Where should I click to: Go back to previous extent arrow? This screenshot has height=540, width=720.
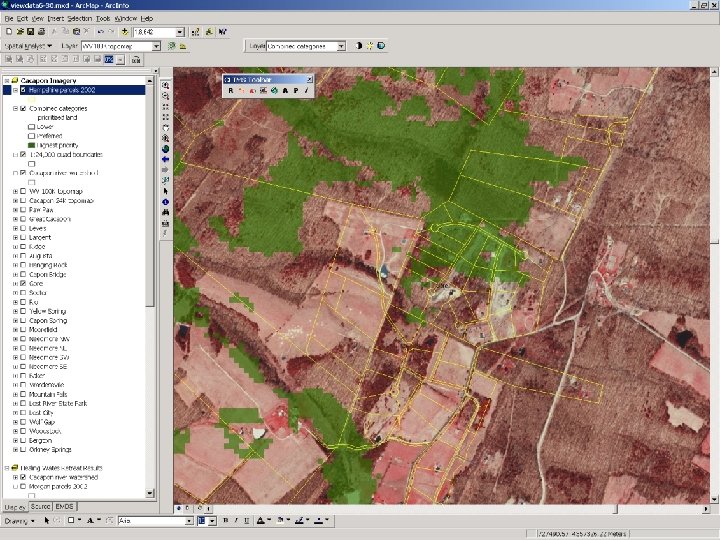click(165, 160)
